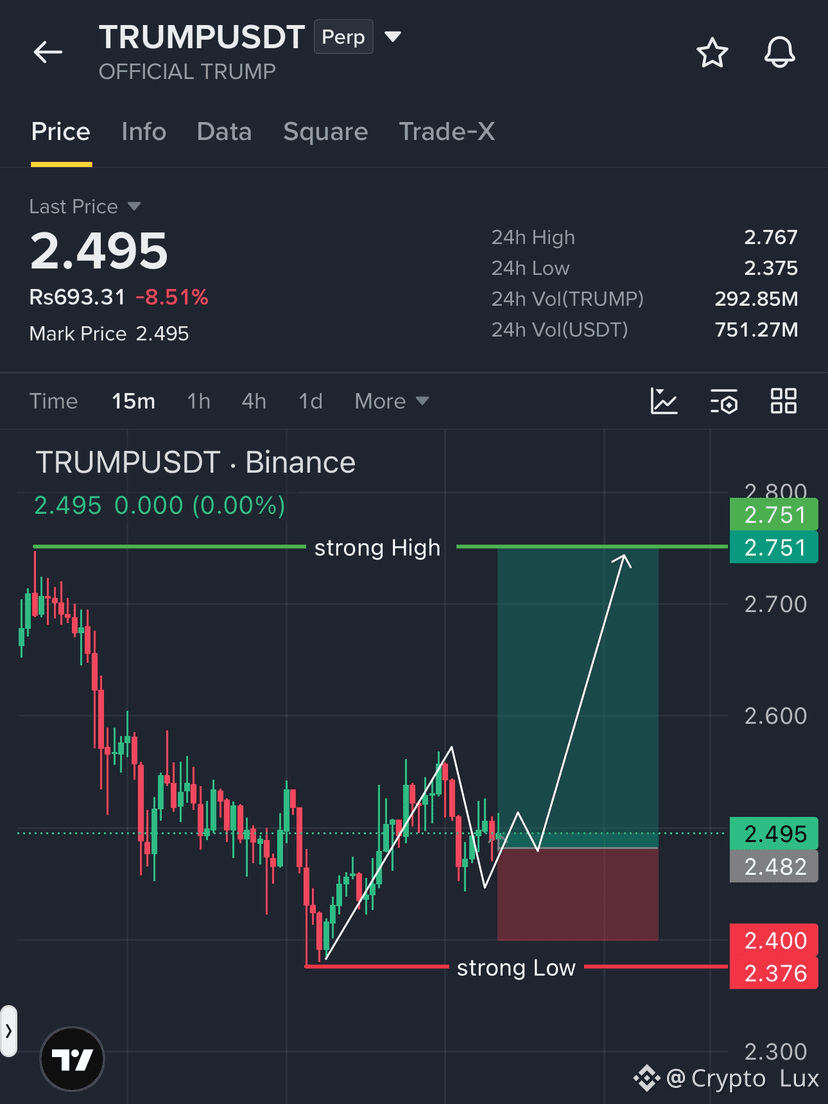Switch to the Price tab
828x1104 pixels.
[x=61, y=132]
